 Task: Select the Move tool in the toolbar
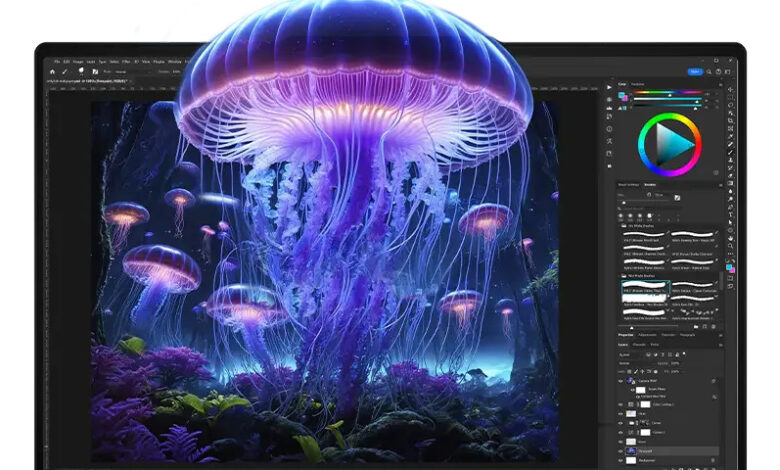[730, 89]
